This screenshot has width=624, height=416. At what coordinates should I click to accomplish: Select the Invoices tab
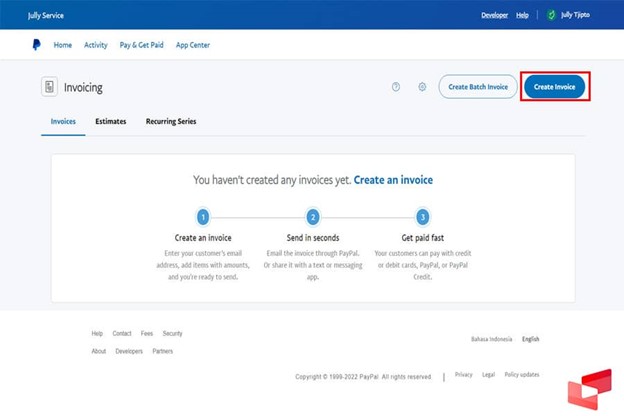[63, 121]
